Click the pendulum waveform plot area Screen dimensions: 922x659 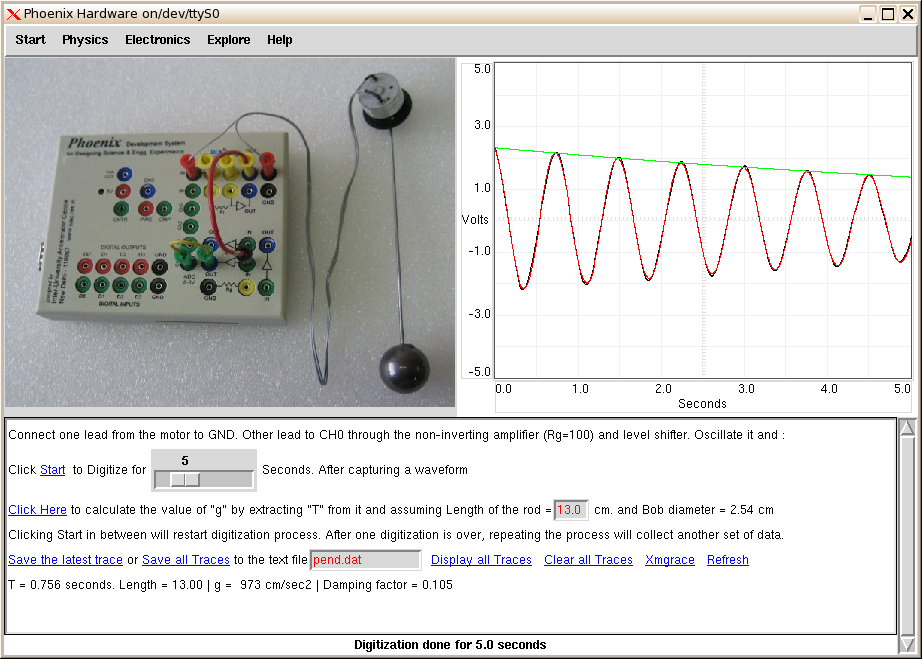pyautogui.click(x=703, y=220)
